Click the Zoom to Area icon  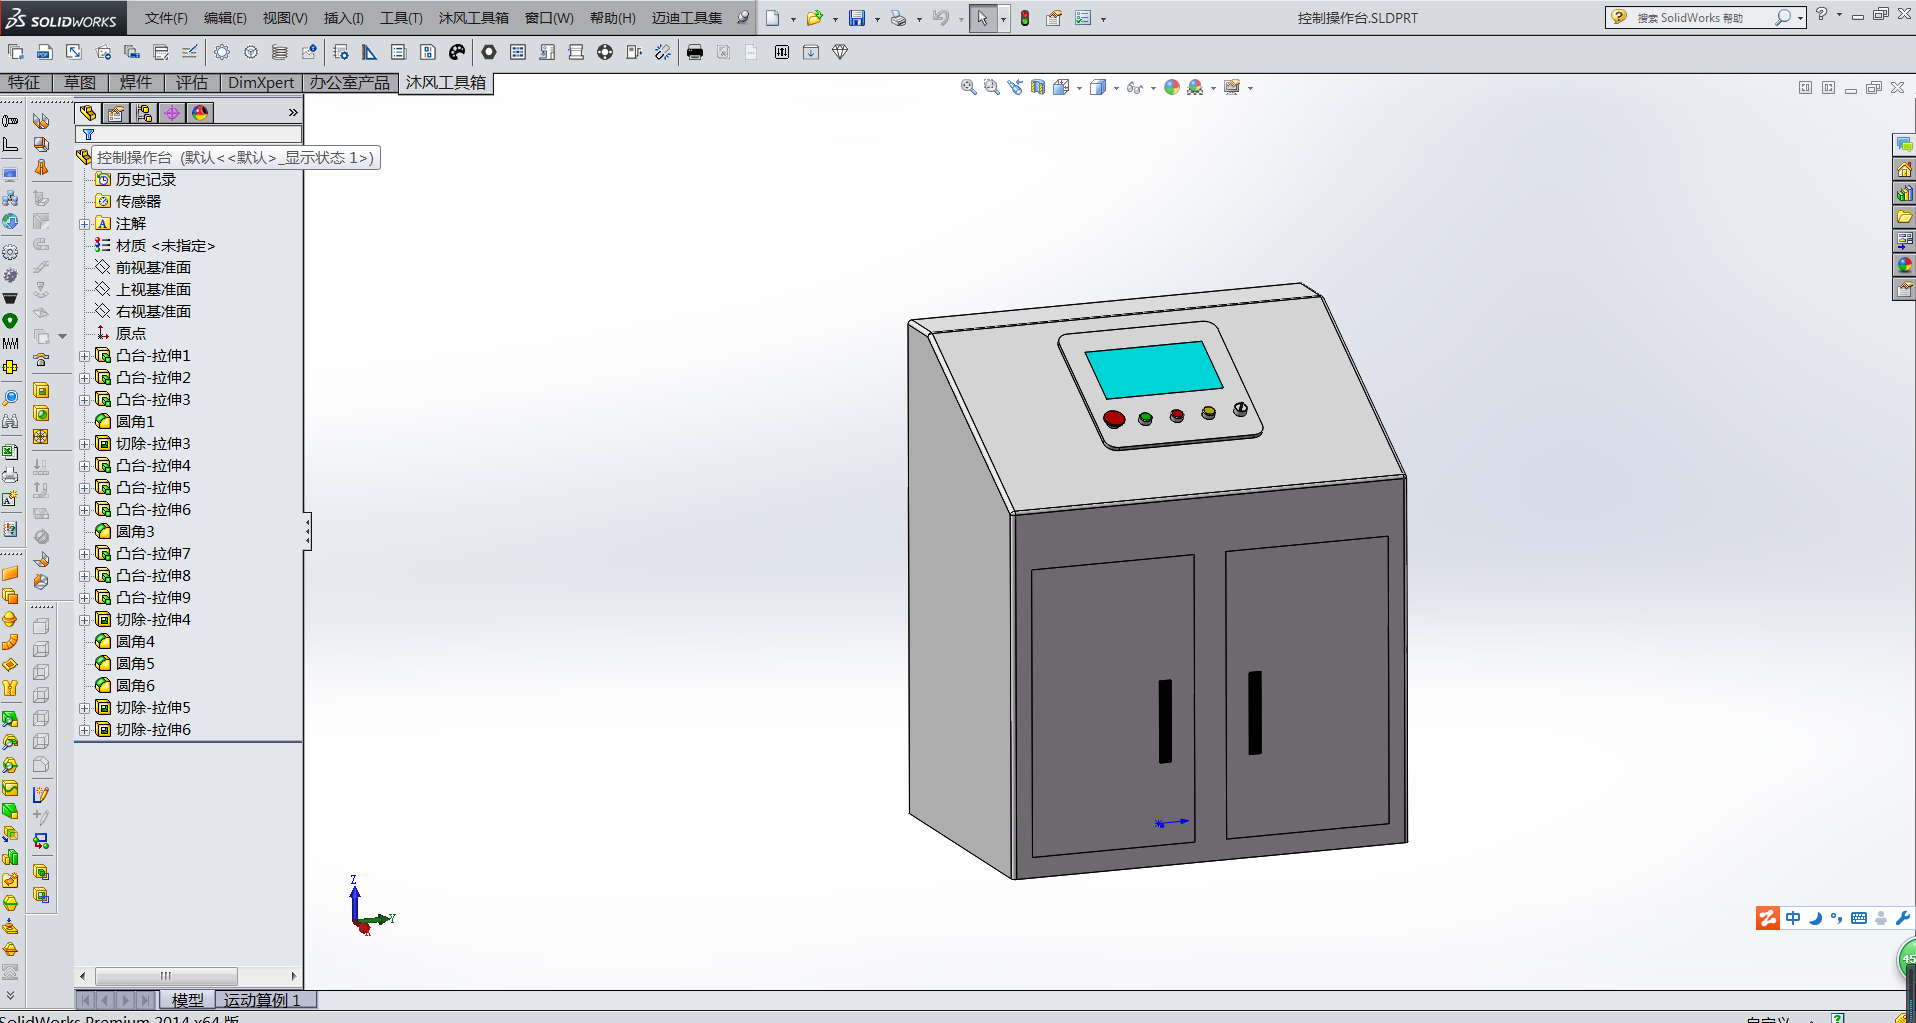pyautogui.click(x=991, y=88)
